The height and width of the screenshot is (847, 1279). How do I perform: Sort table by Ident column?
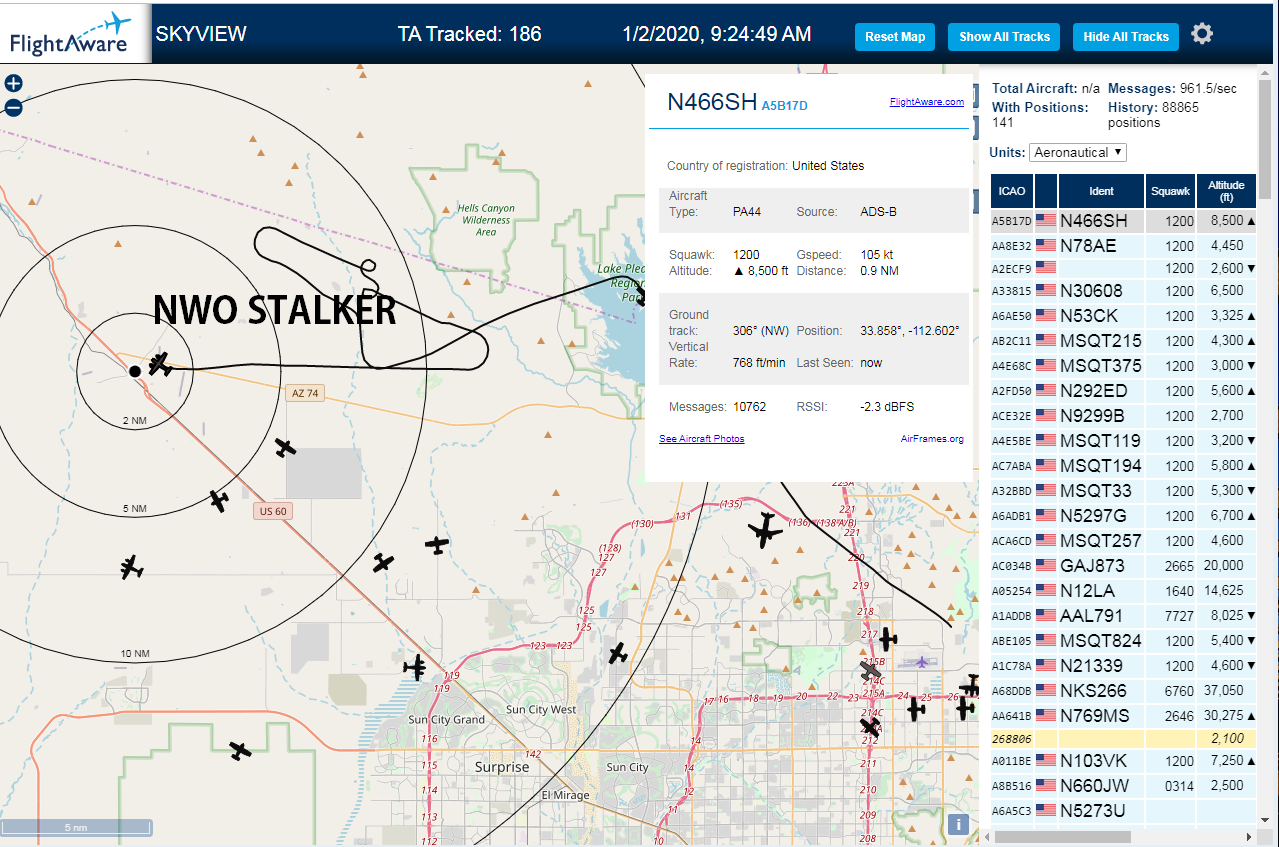coord(1101,190)
